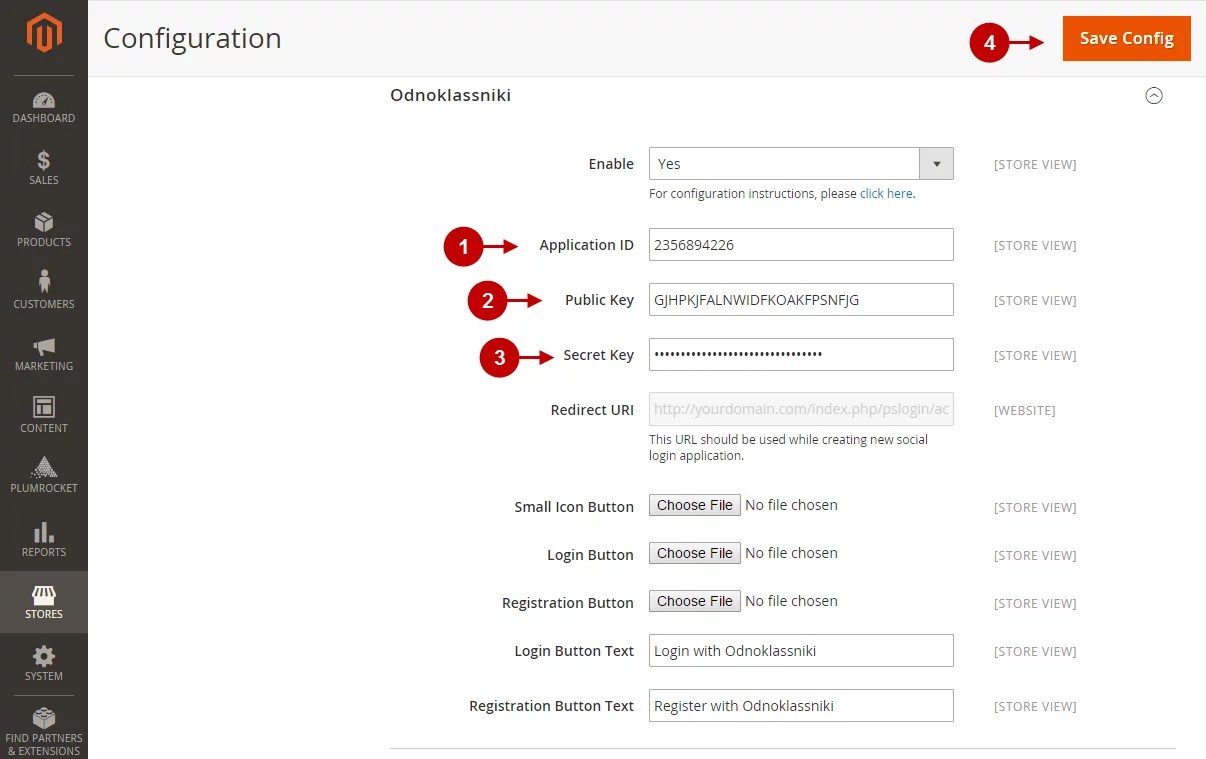Follow the 'click here' instructions link
The height and width of the screenshot is (759, 1206).
click(886, 194)
